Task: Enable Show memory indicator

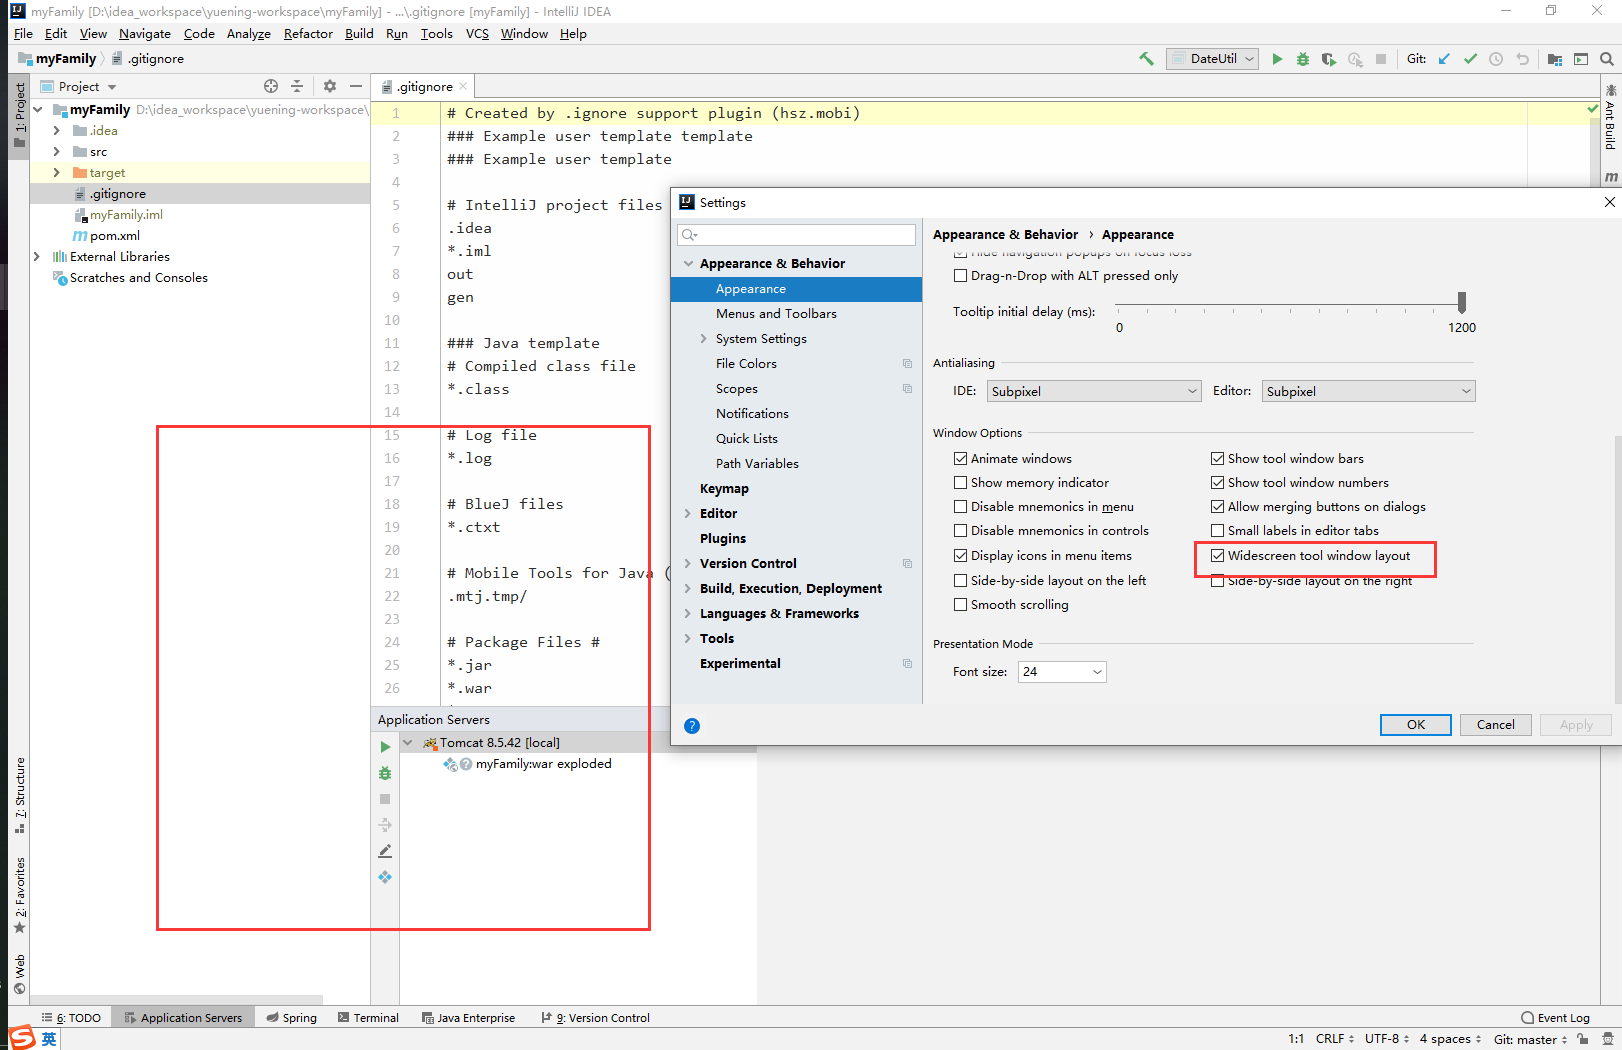Action: coord(960,483)
